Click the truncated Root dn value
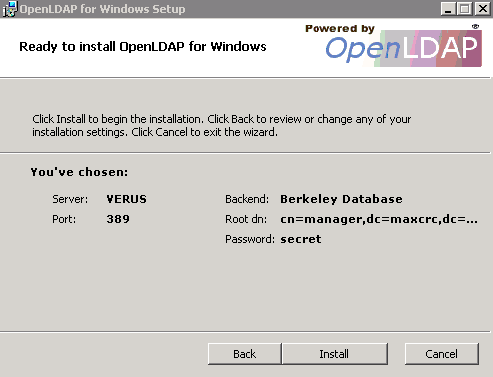 pyautogui.click(x=379, y=219)
